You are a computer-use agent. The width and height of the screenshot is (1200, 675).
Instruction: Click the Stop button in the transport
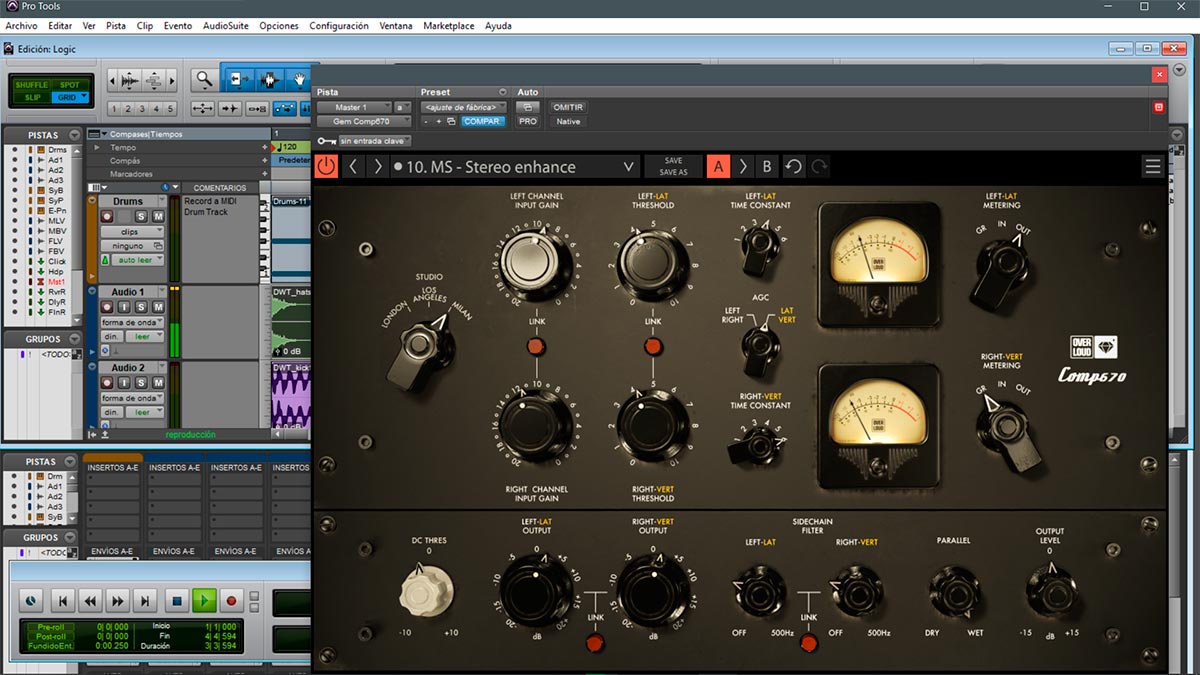tap(176, 601)
